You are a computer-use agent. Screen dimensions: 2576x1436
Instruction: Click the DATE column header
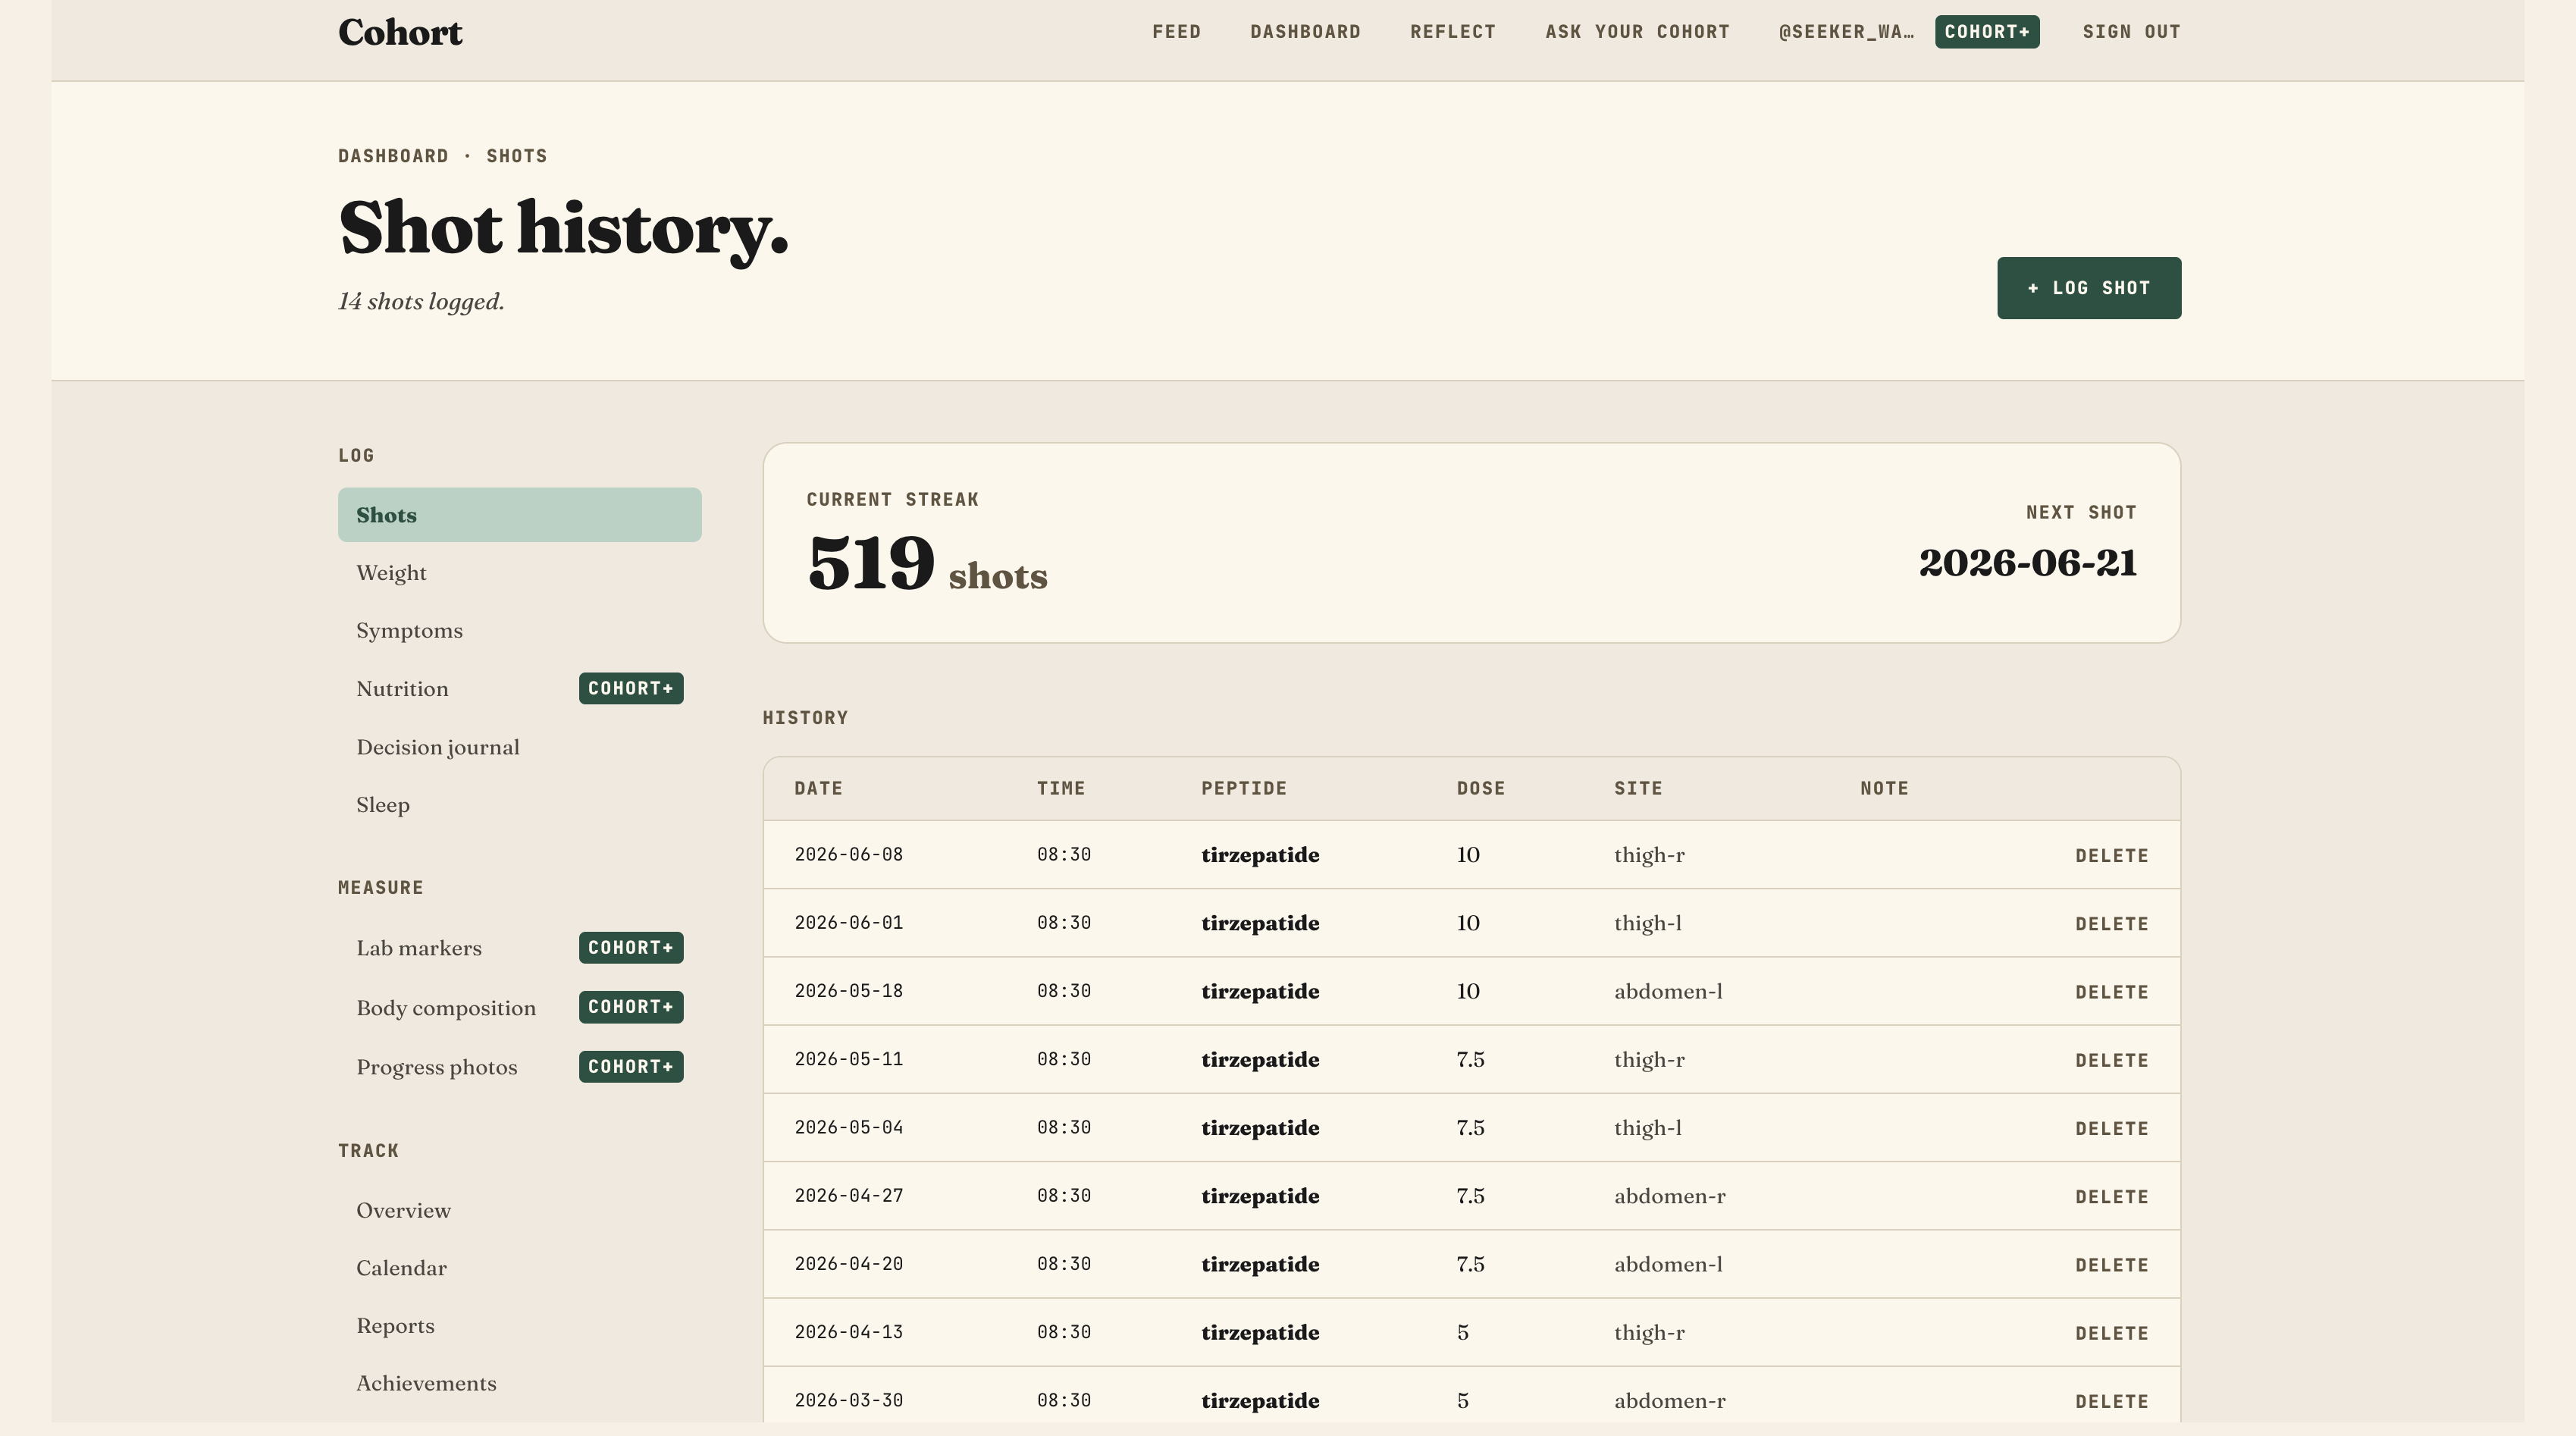point(818,788)
